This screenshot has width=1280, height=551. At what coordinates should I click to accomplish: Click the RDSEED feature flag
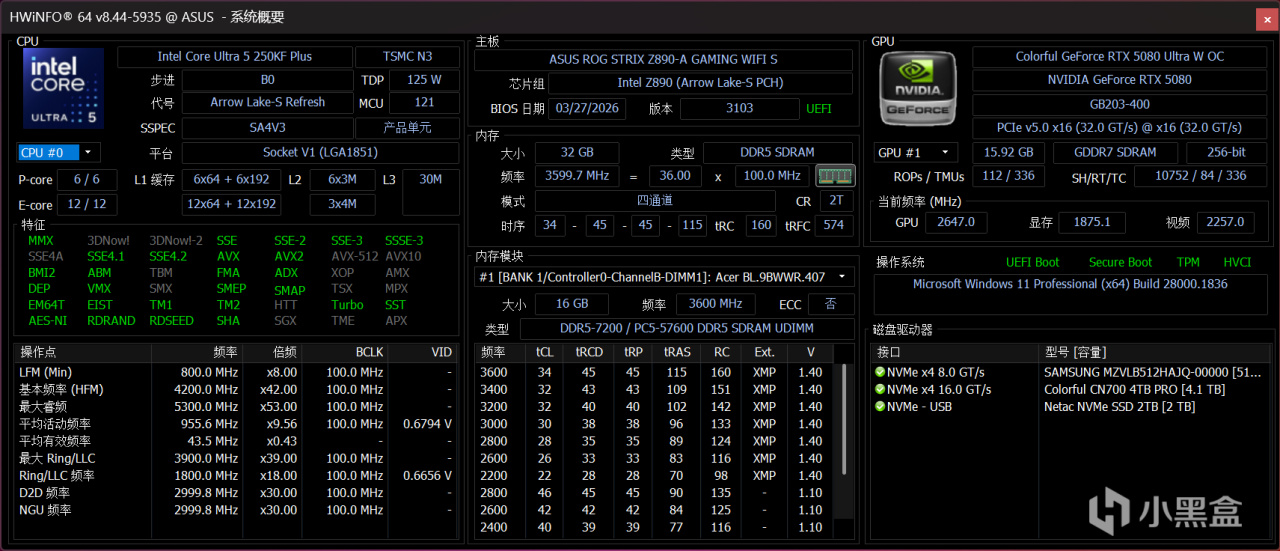point(171,321)
